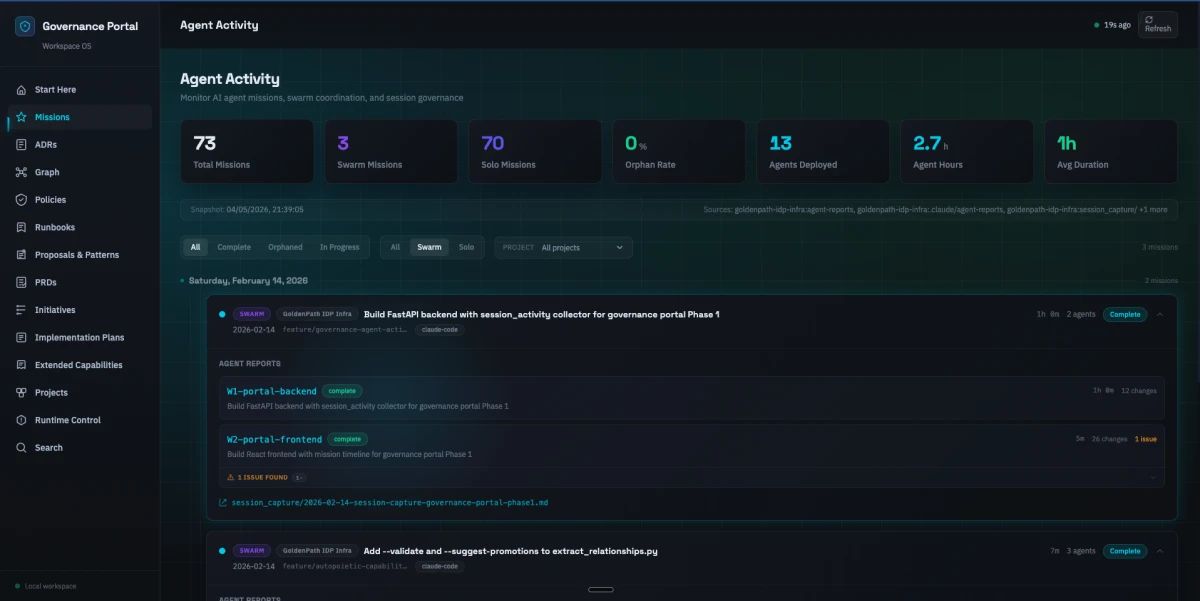Click the +1 more sources text

(1153, 210)
